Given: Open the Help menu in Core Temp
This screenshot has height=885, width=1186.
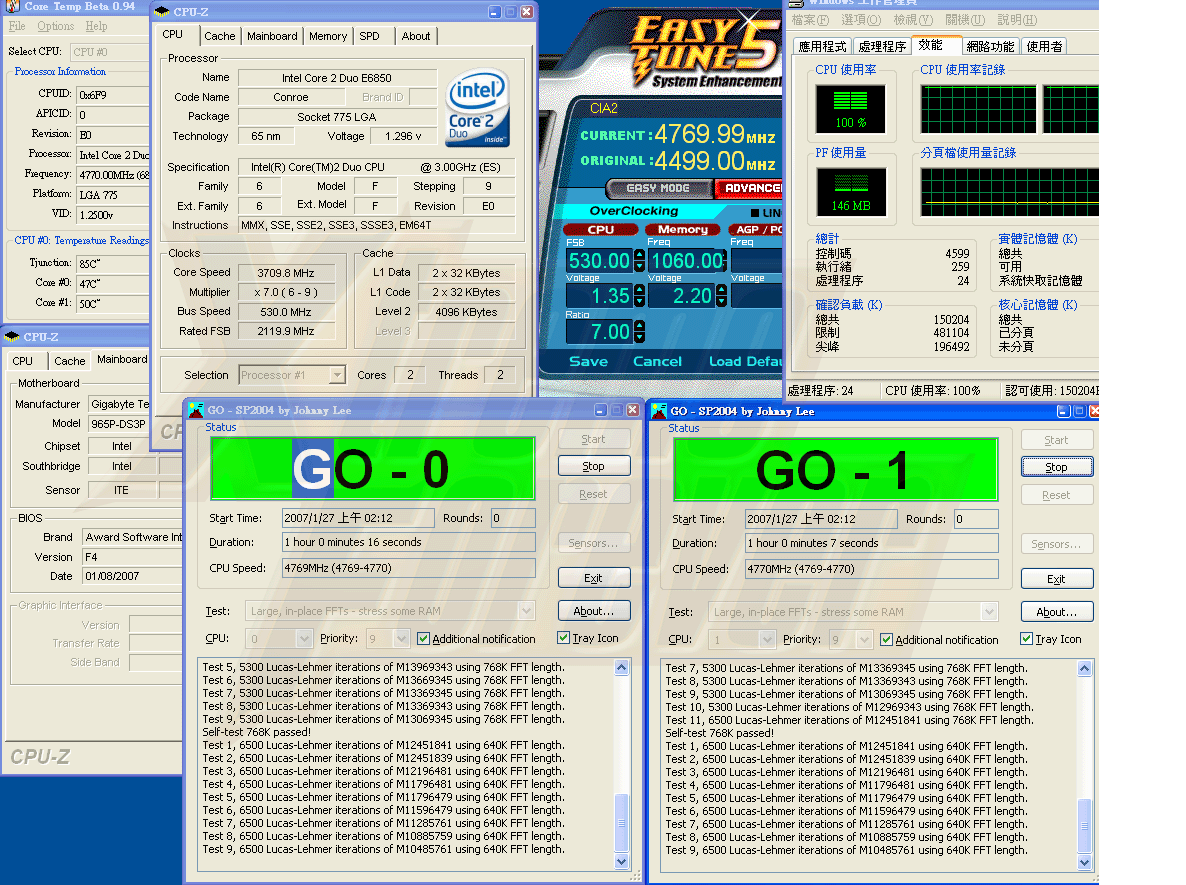Looking at the screenshot, I should (96, 26).
